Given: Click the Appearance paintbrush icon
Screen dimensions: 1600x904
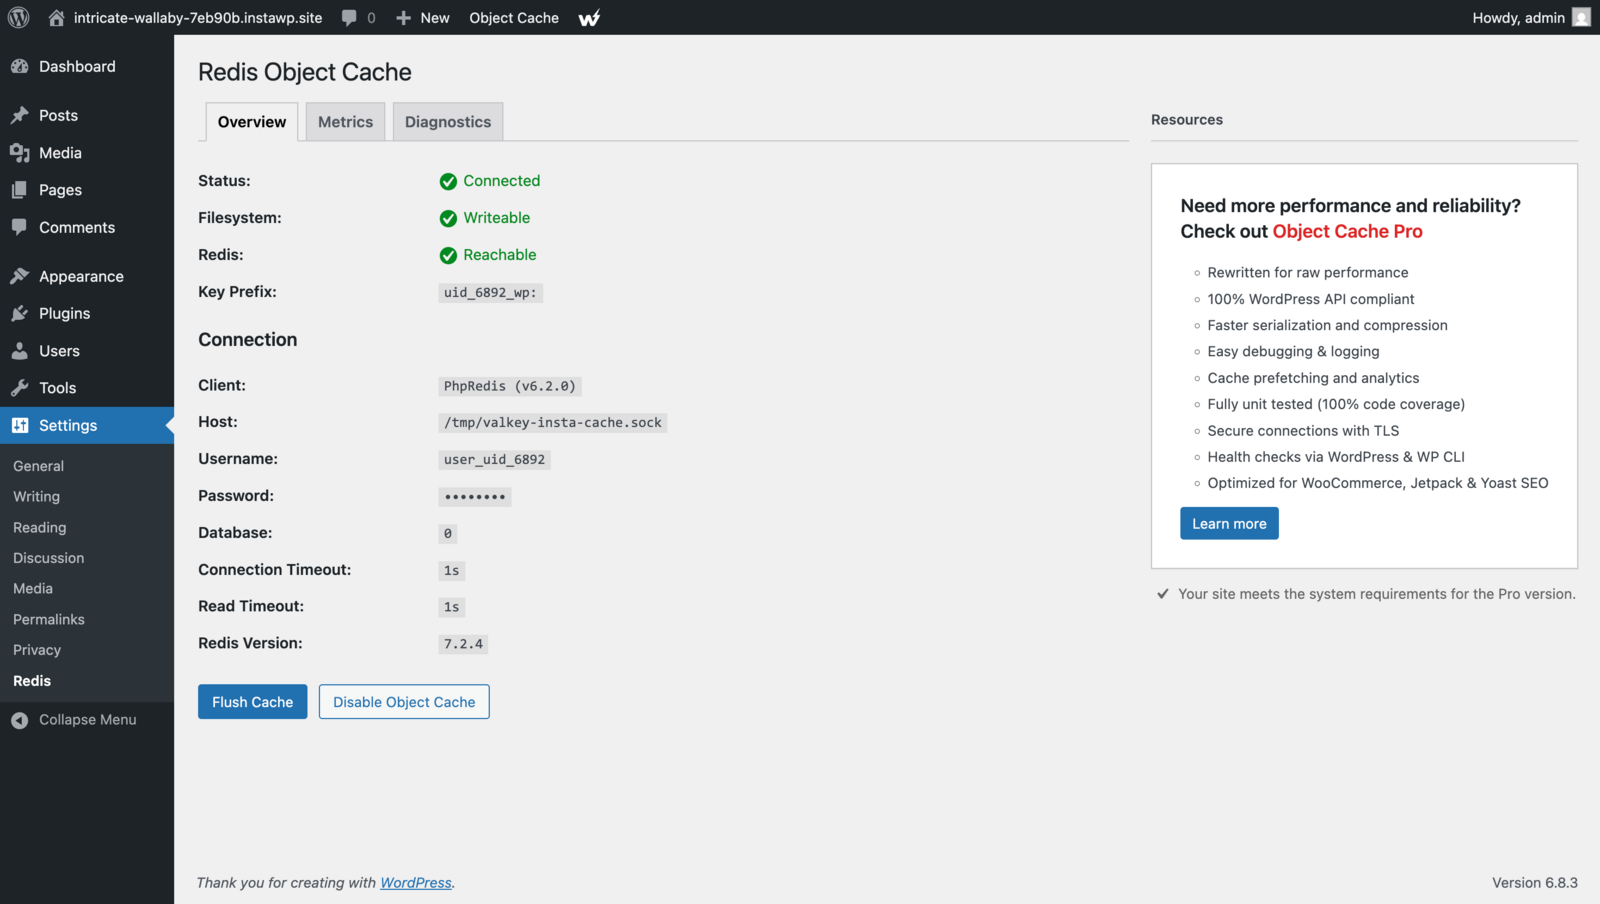Looking at the screenshot, I should (x=20, y=276).
